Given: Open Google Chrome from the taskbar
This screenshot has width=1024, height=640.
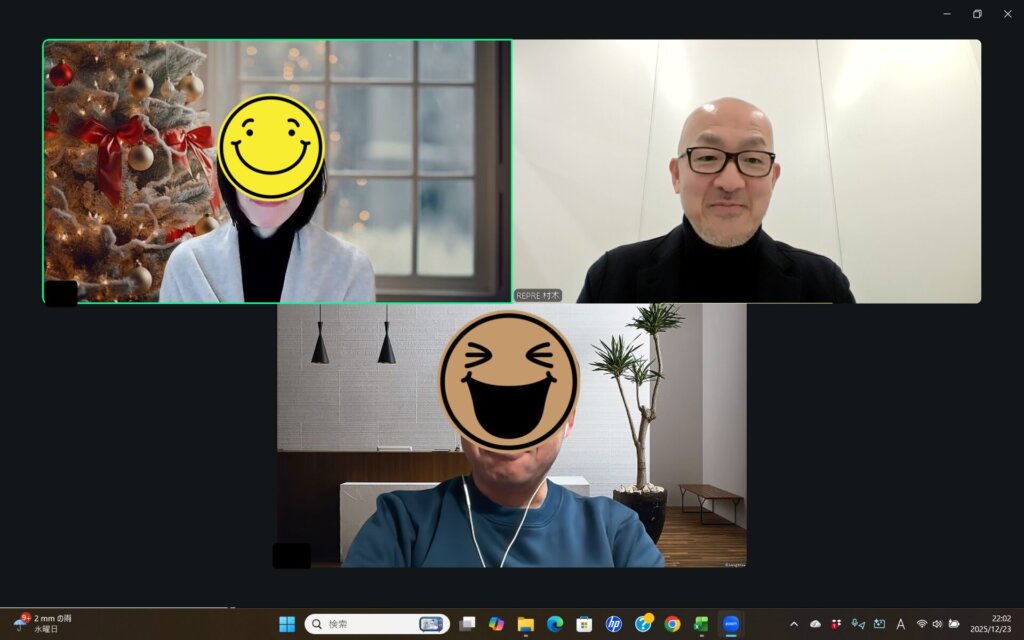Looking at the screenshot, I should [x=672, y=624].
